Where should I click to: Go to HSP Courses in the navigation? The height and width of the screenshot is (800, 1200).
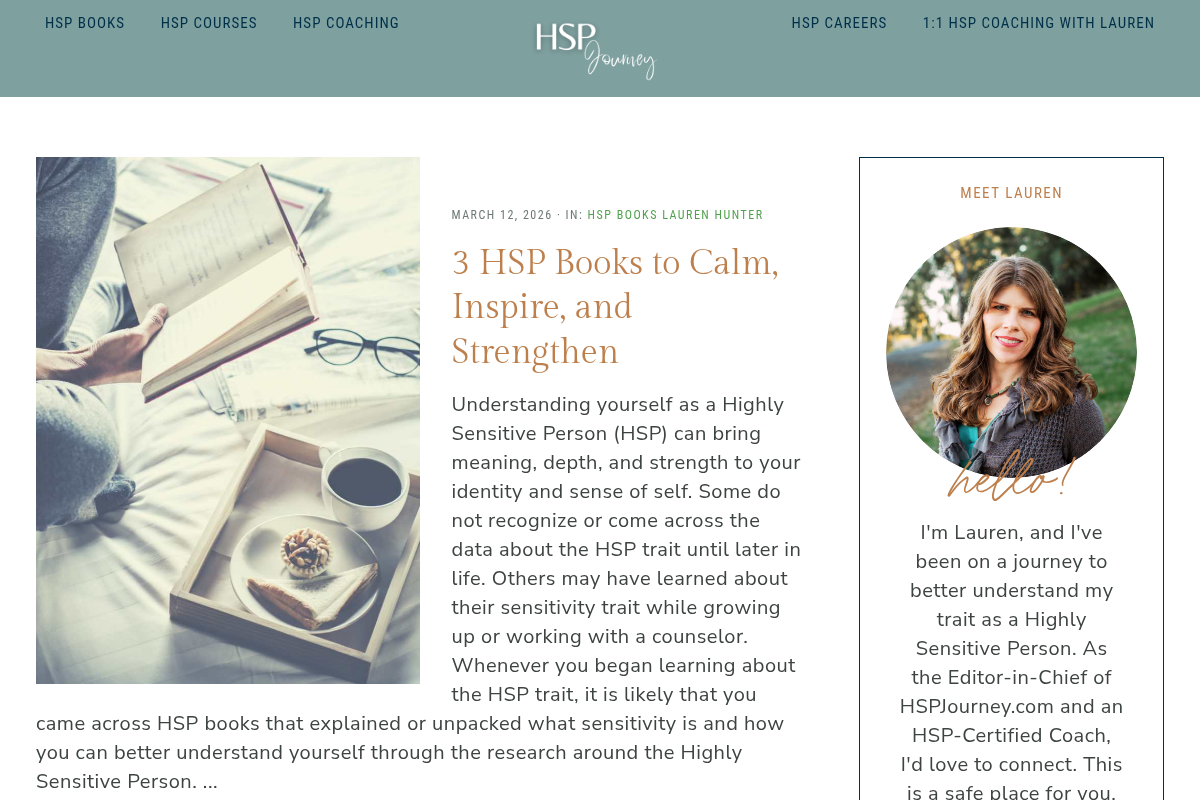pyautogui.click(x=209, y=23)
